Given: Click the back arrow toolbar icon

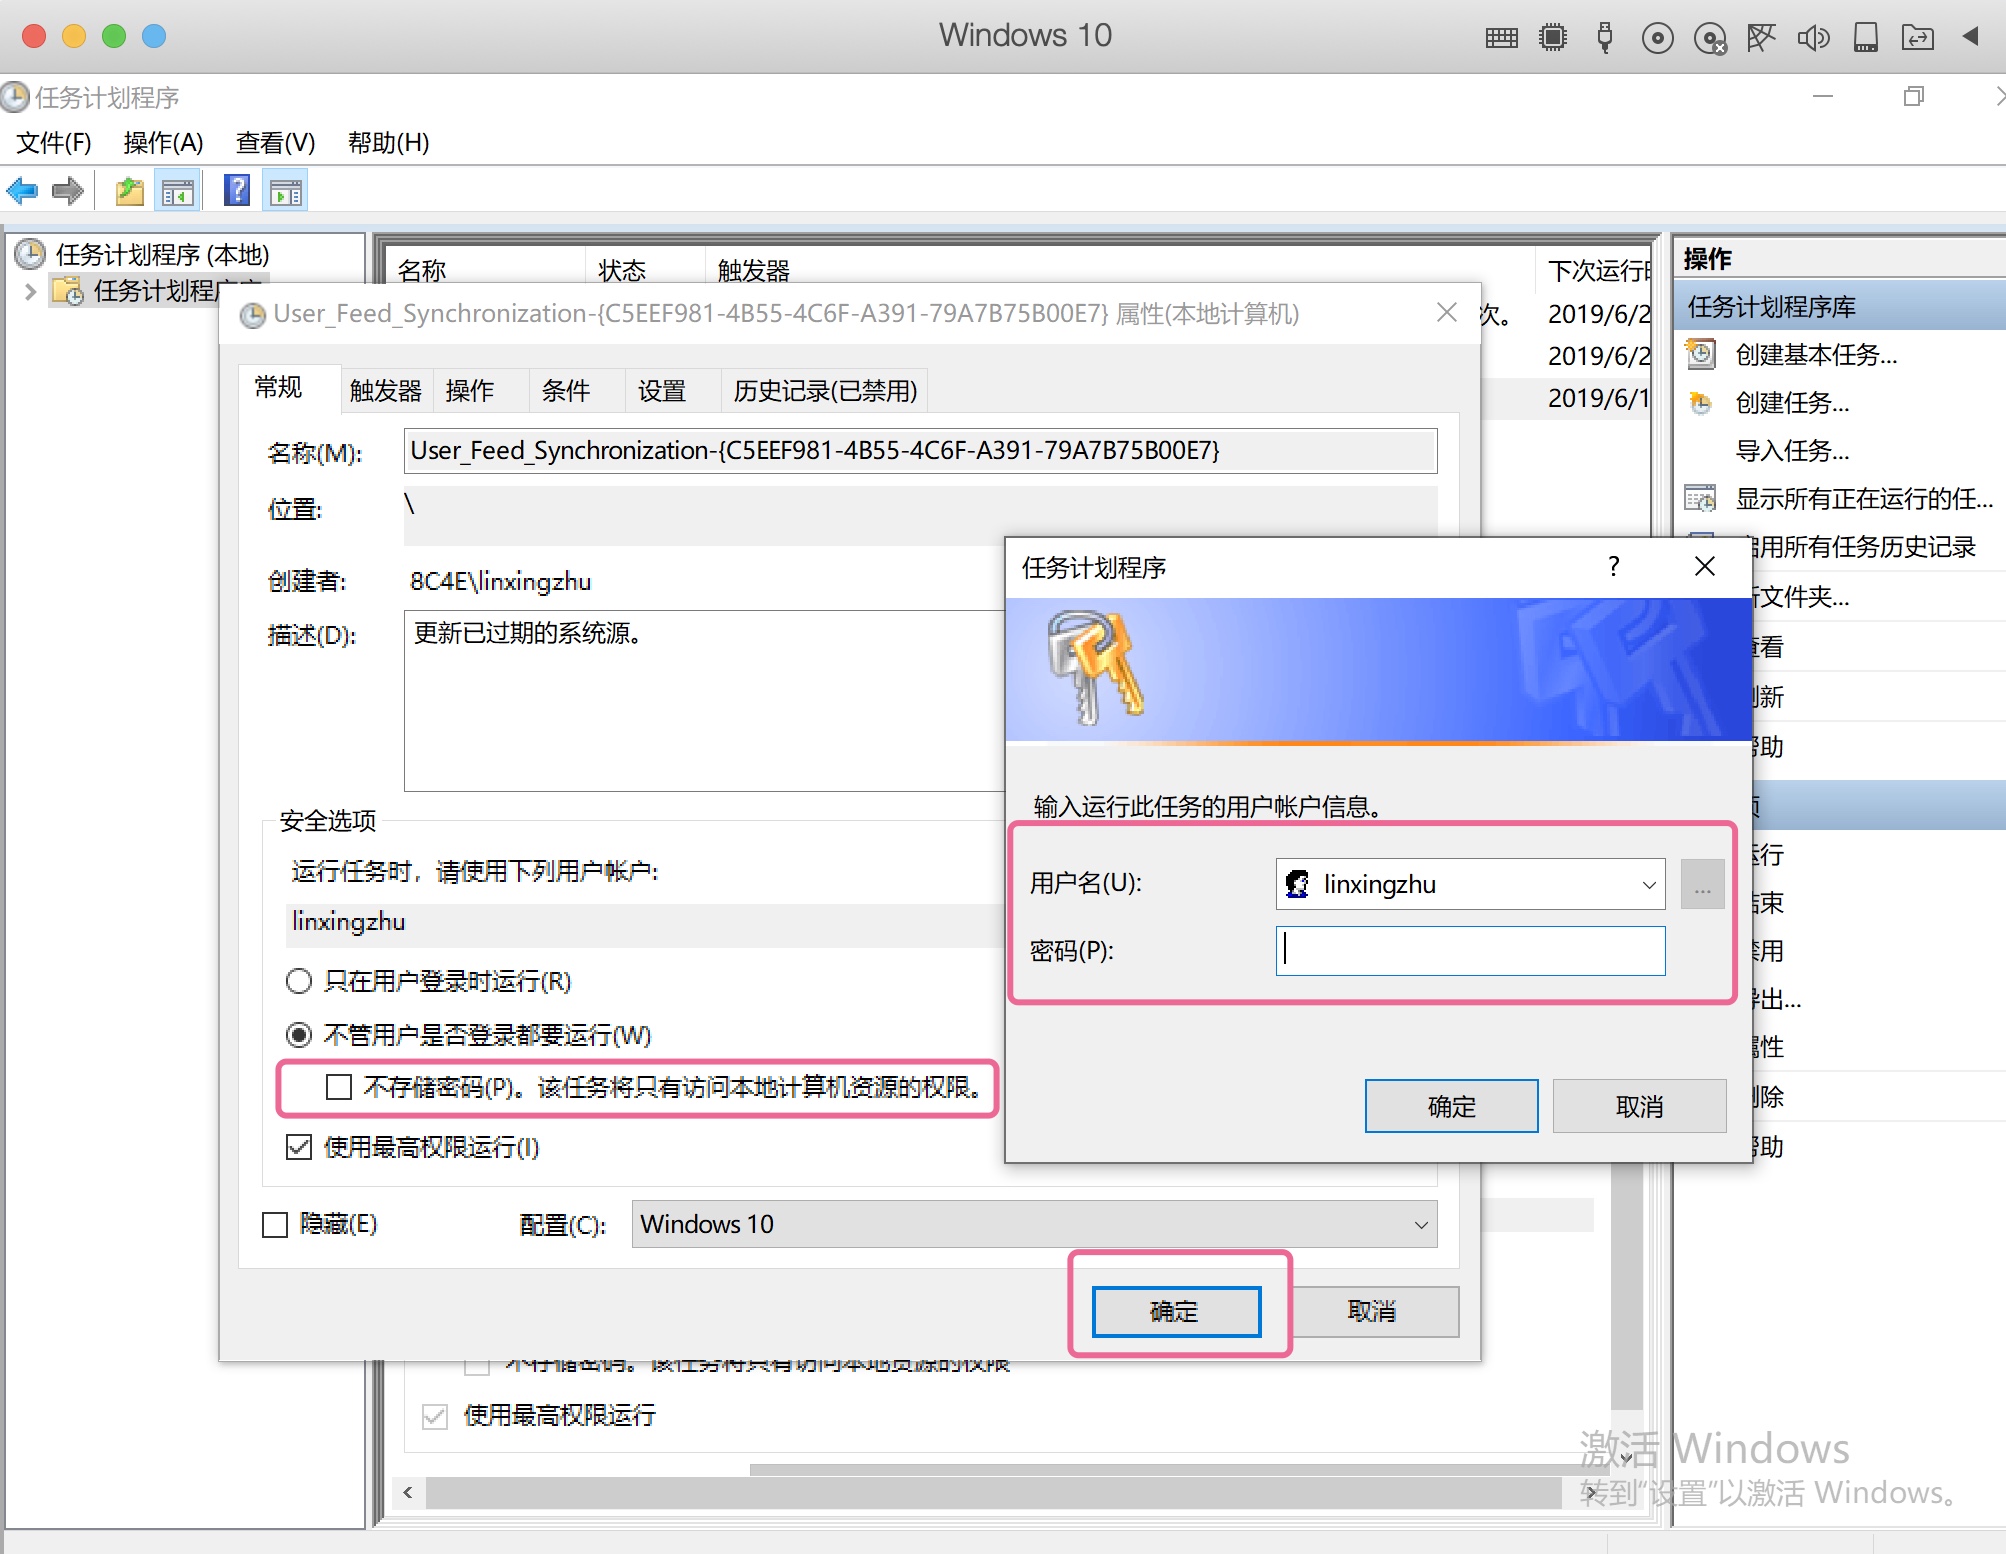Looking at the screenshot, I should pyautogui.click(x=22, y=190).
